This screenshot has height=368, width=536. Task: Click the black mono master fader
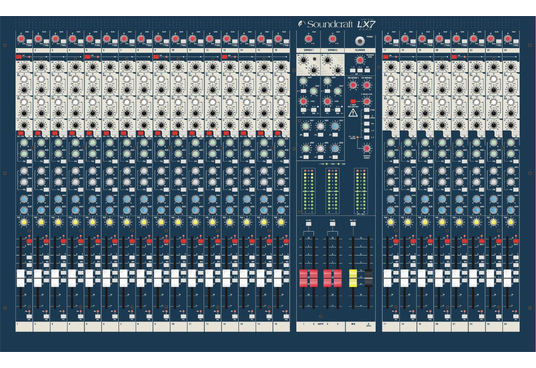(x=368, y=278)
